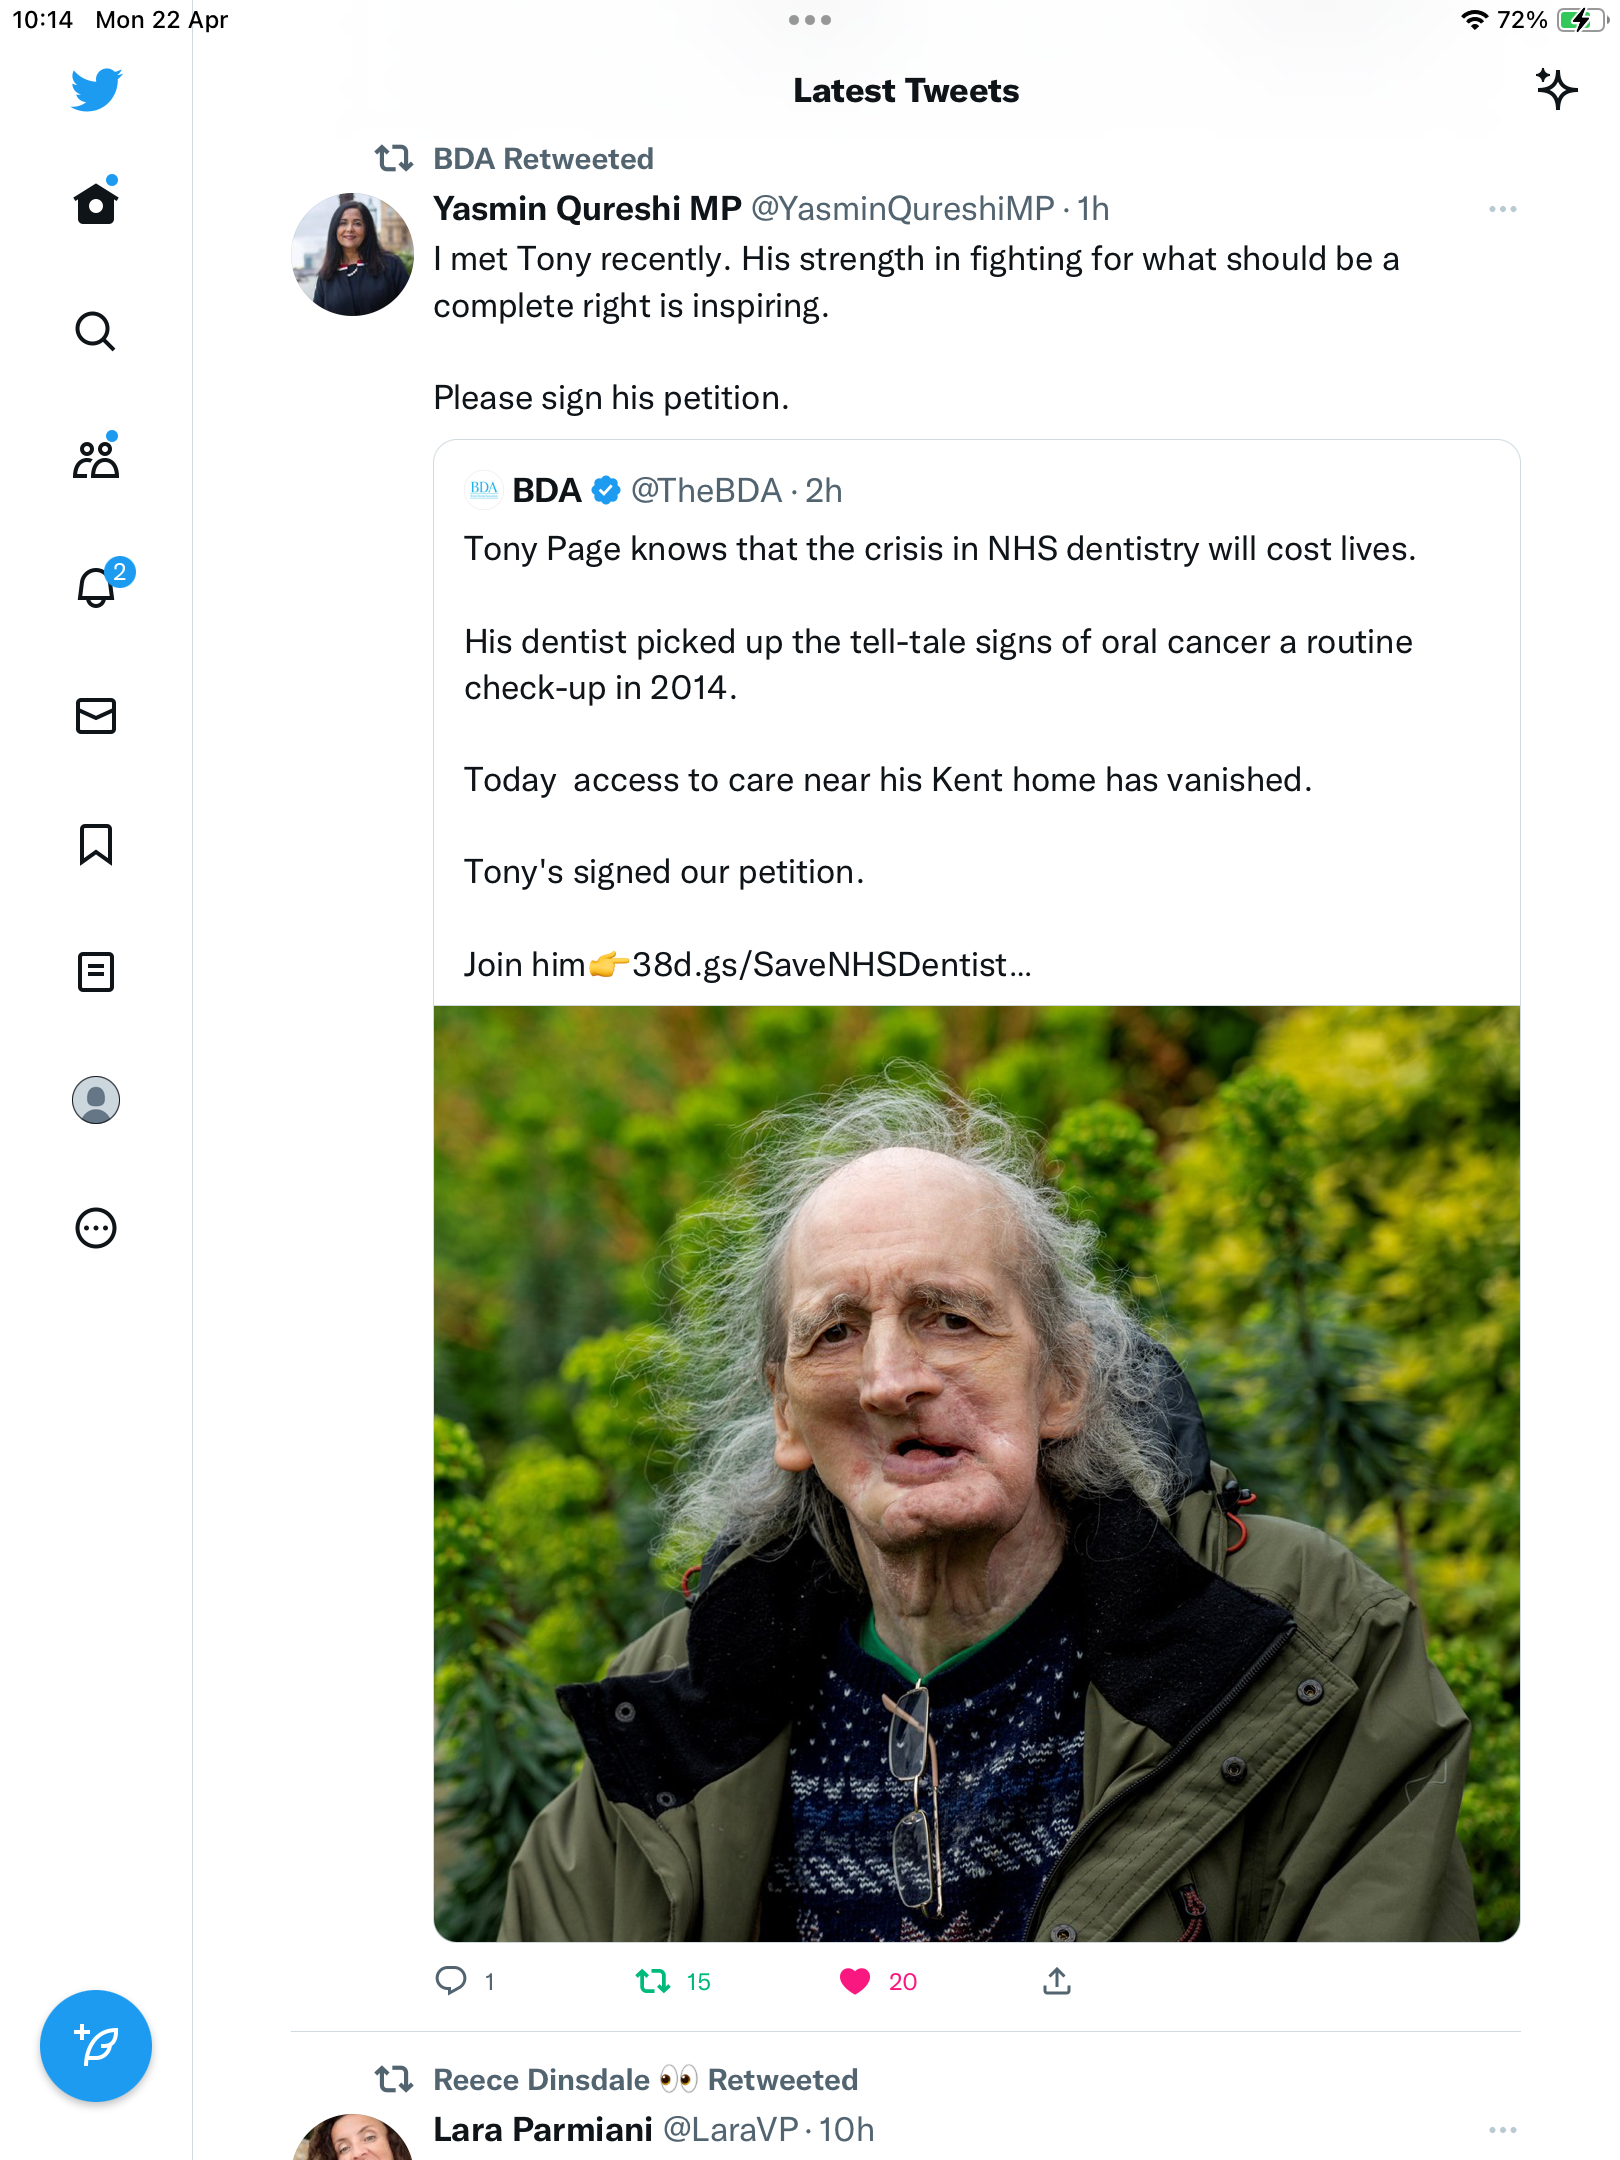The image size is (1620, 2160).
Task: Reply to the tweet with 1 comment
Action: click(451, 1981)
